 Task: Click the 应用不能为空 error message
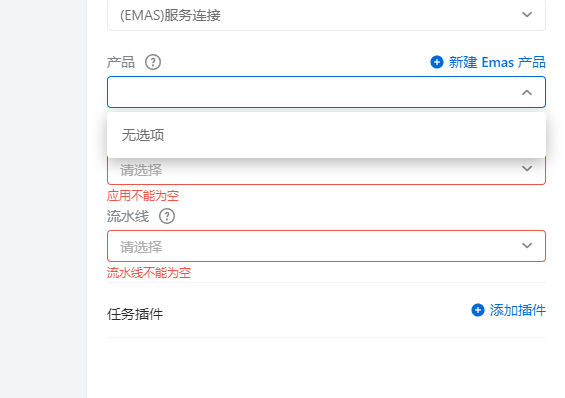[x=143, y=196]
